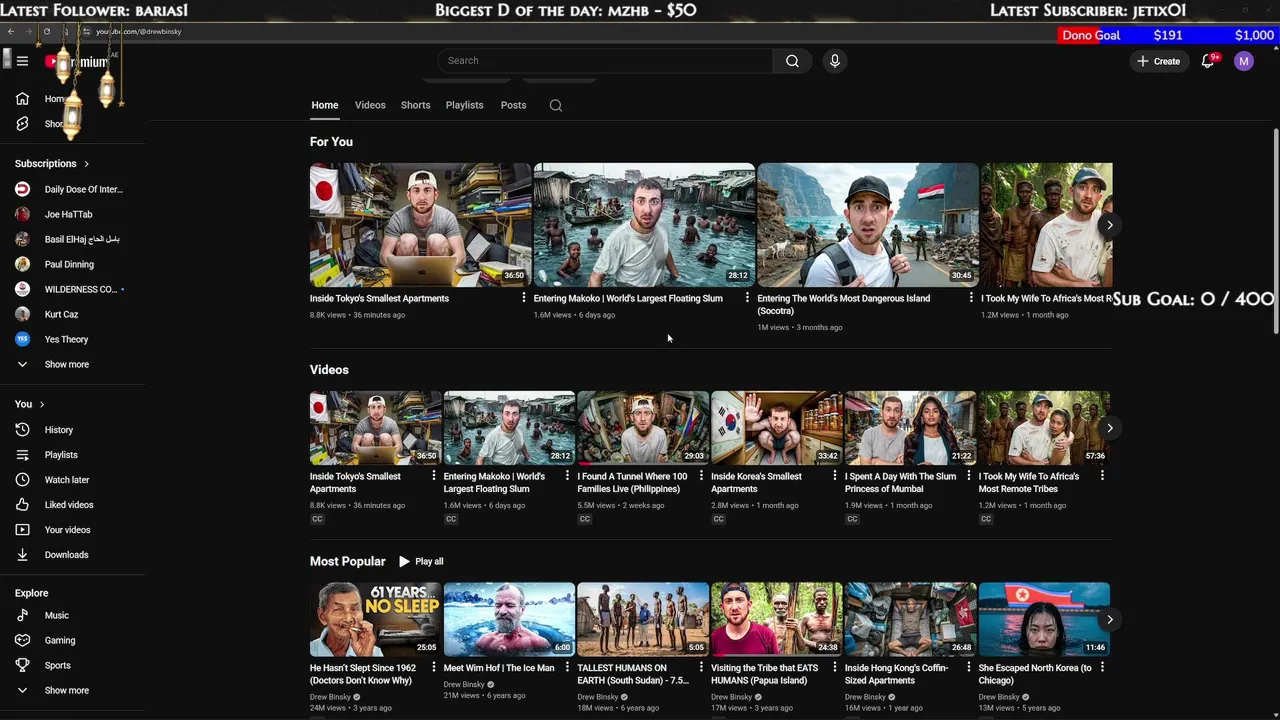
Task: Click the Dono Goal progress bar
Action: [1168, 35]
